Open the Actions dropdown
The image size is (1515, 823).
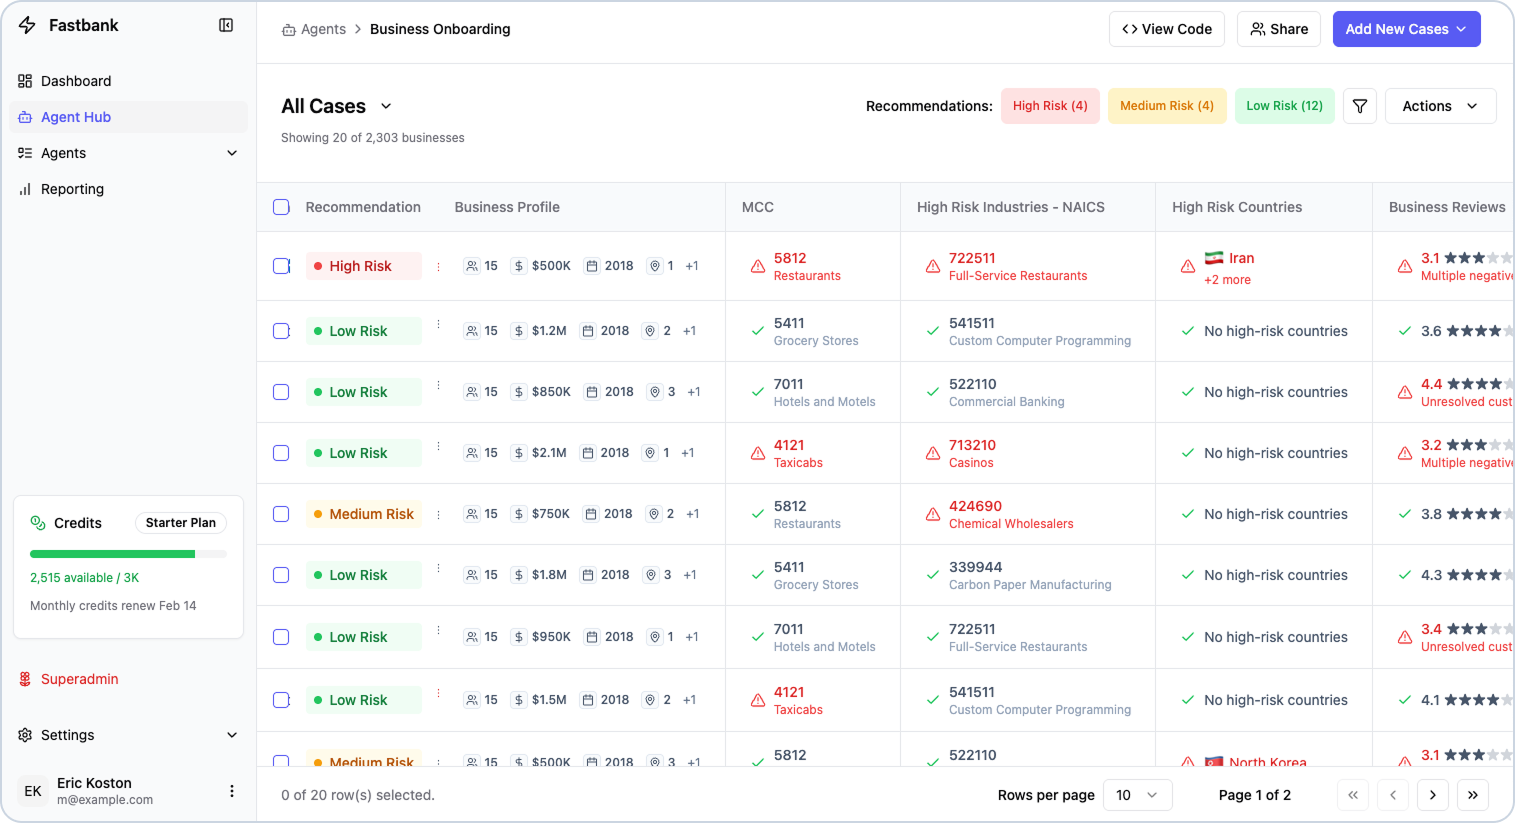pos(1440,106)
